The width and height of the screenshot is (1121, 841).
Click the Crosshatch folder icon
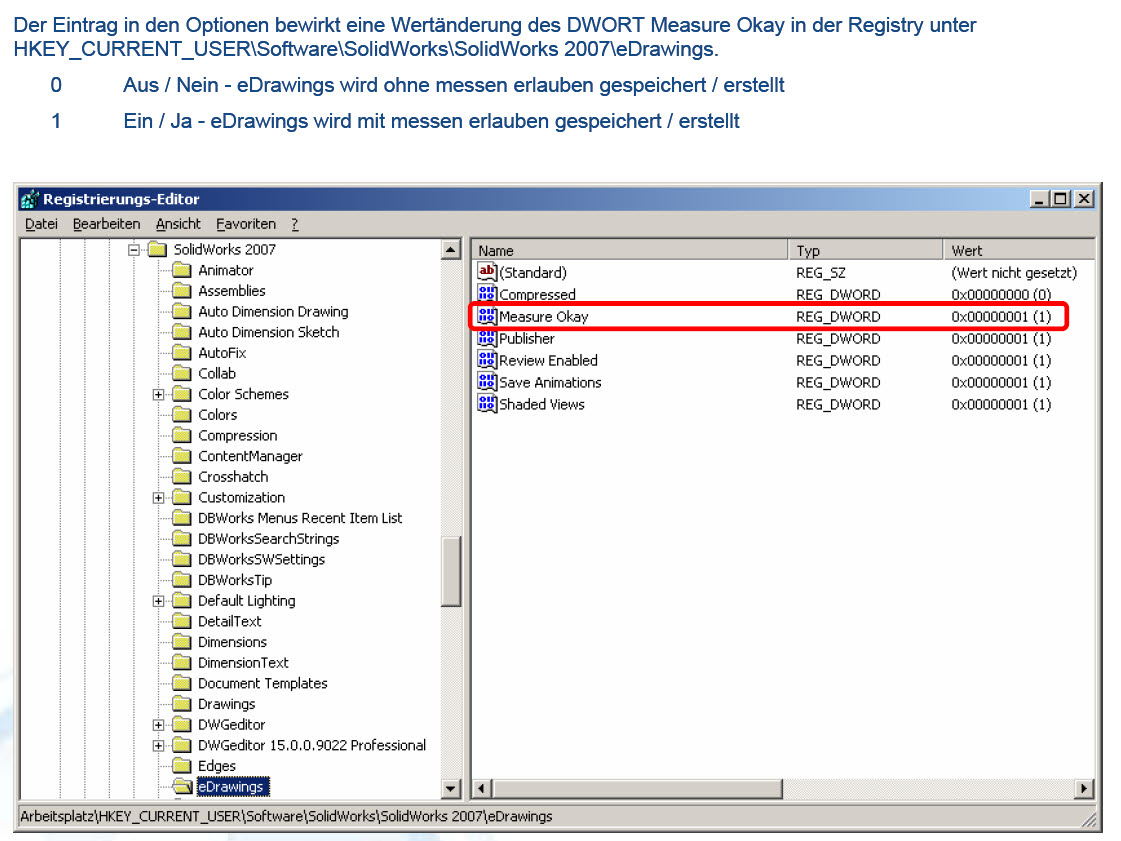coord(182,477)
